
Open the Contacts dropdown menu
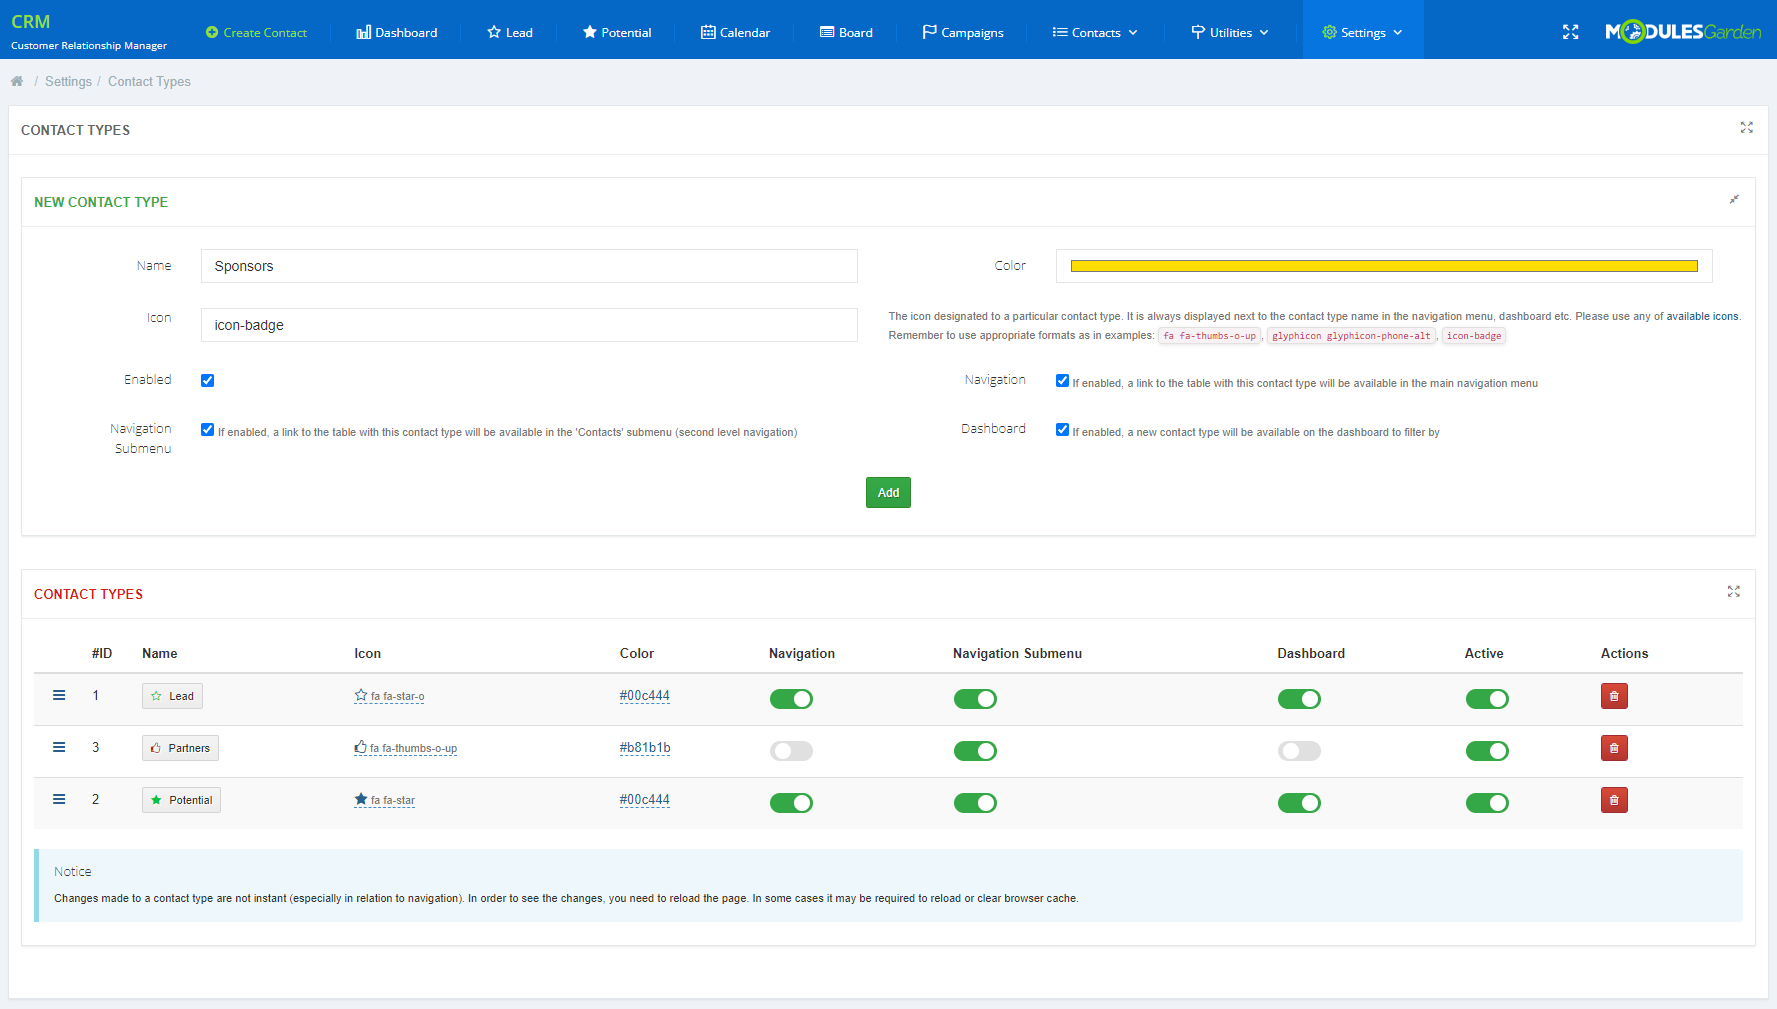pos(1094,32)
